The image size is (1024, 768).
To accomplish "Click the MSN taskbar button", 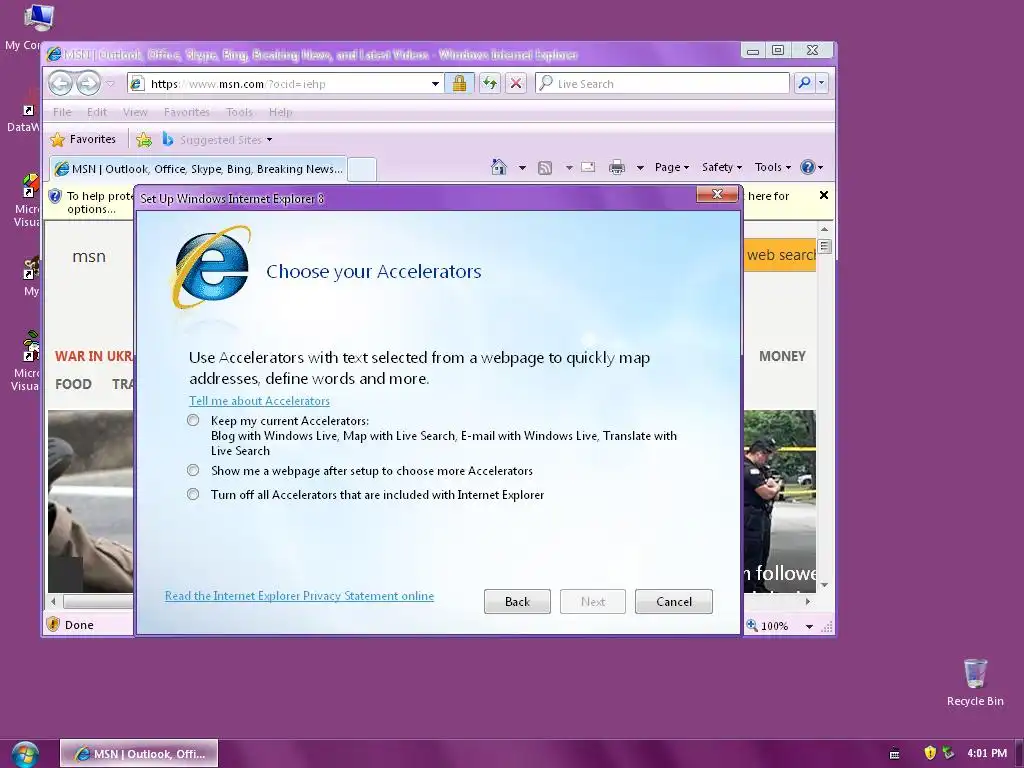I will pyautogui.click(x=139, y=754).
